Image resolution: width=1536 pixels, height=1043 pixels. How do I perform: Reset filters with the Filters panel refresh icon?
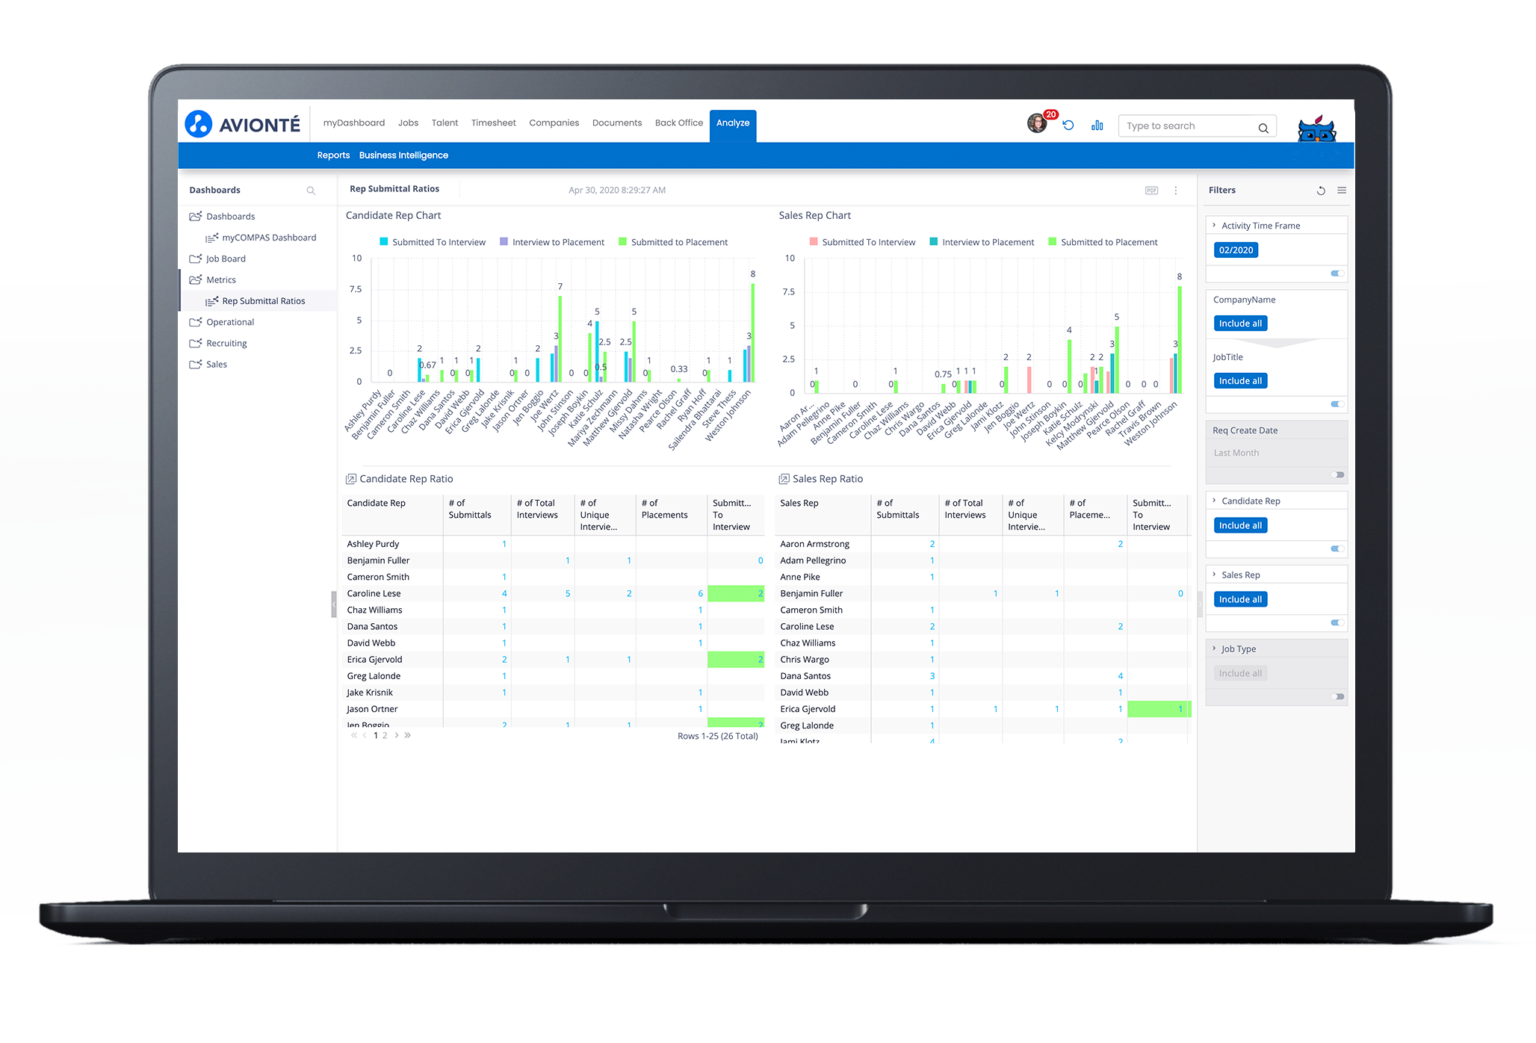[x=1321, y=190]
